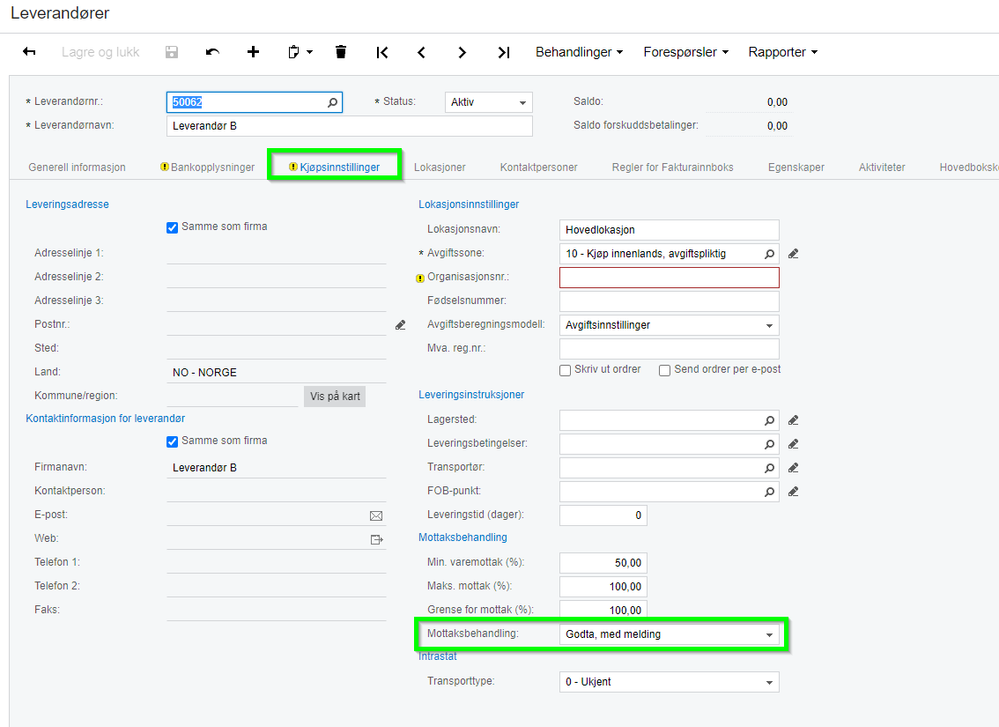Expand Avgiftsberegningsmodell dropdown
Image resolution: width=999 pixels, height=727 pixels.
[x=669, y=325]
